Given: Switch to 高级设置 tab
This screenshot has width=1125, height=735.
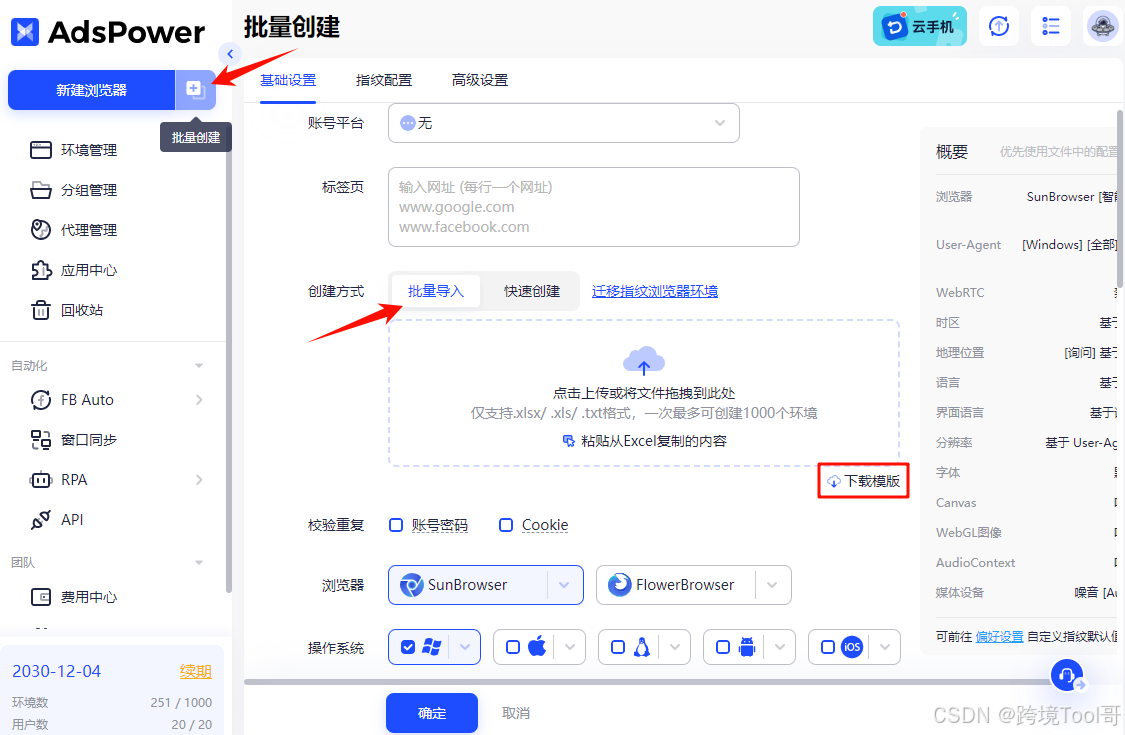Looking at the screenshot, I should (480, 80).
